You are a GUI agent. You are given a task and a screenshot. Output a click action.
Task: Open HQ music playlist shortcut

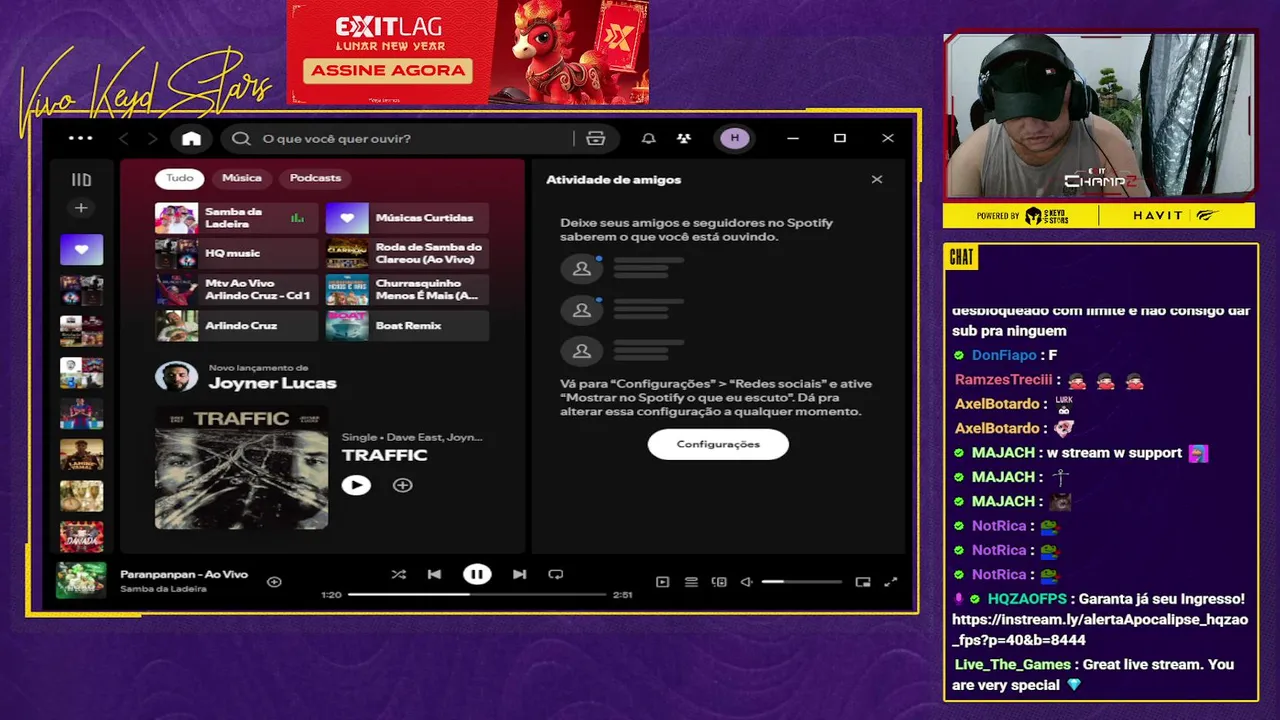tap(237, 254)
